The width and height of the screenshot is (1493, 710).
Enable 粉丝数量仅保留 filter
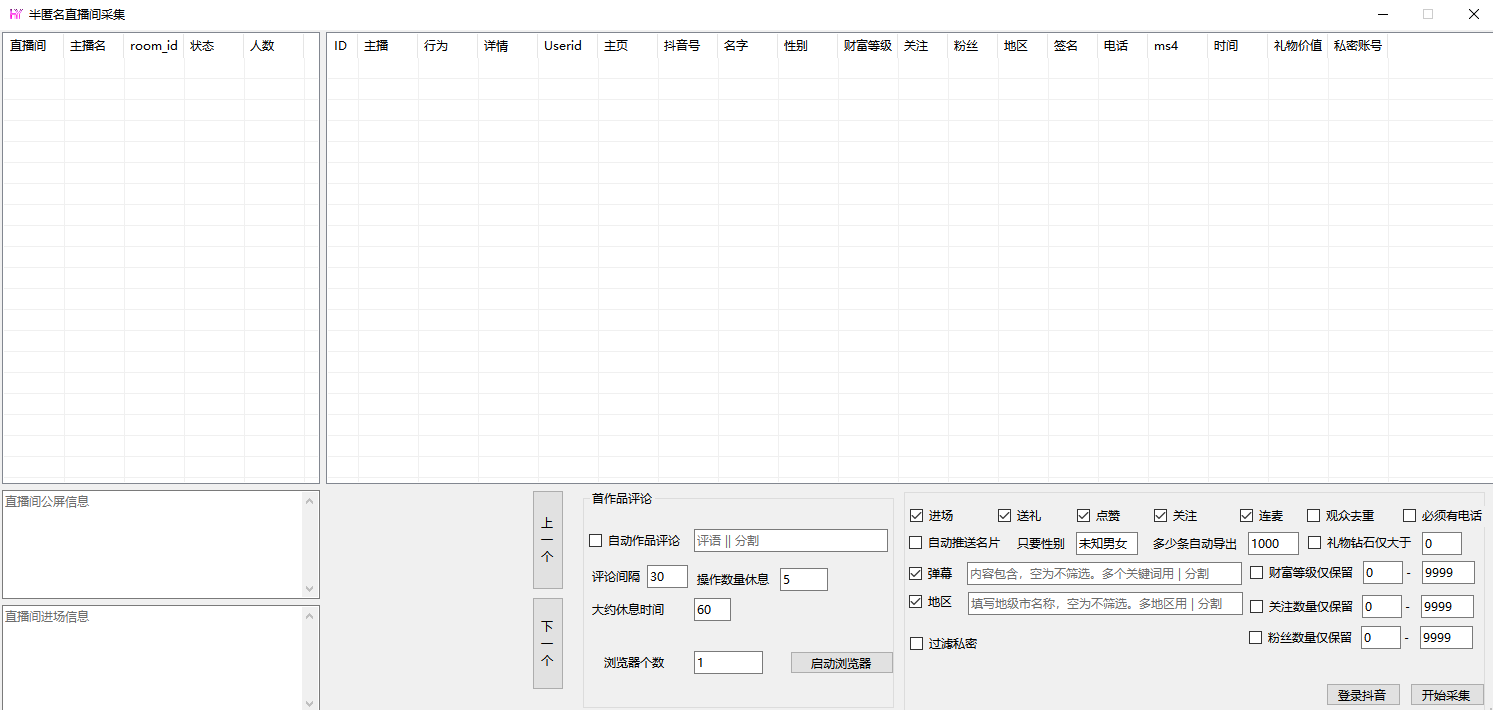1255,638
